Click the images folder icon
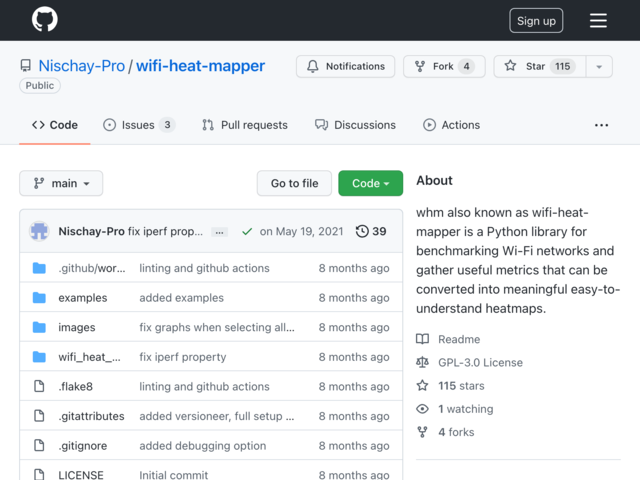Screen dimensions: 640x480 (x=39, y=327)
